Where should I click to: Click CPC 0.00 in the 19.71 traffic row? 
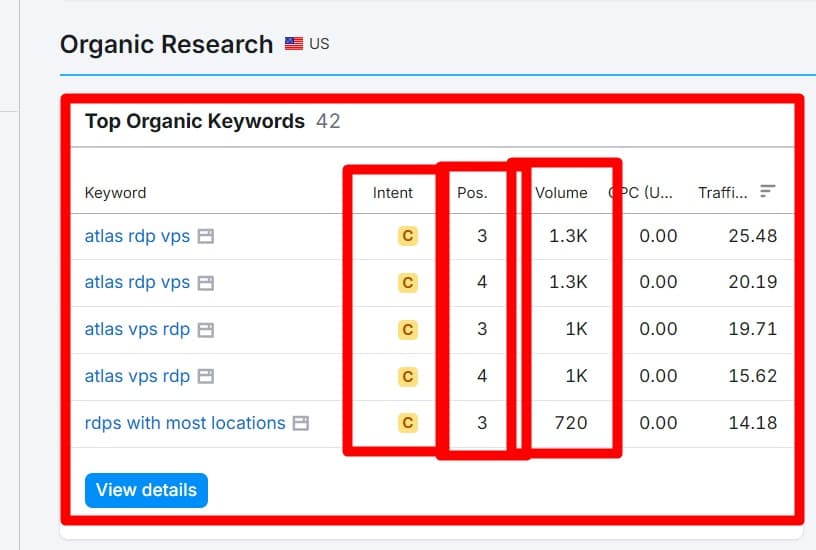(658, 329)
